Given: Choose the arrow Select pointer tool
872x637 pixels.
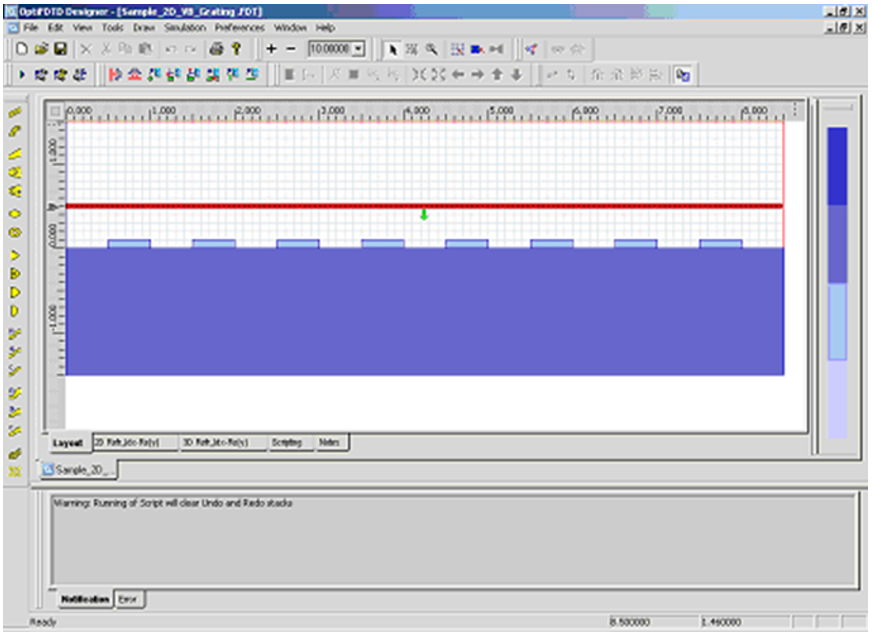Looking at the screenshot, I should coord(393,49).
